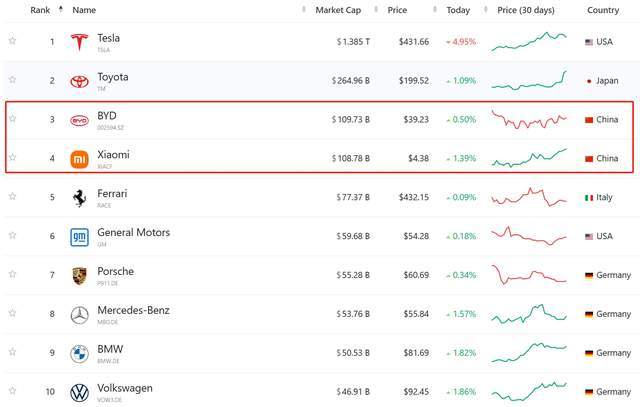
Task: Click BYD price $39.23
Action: (x=416, y=120)
